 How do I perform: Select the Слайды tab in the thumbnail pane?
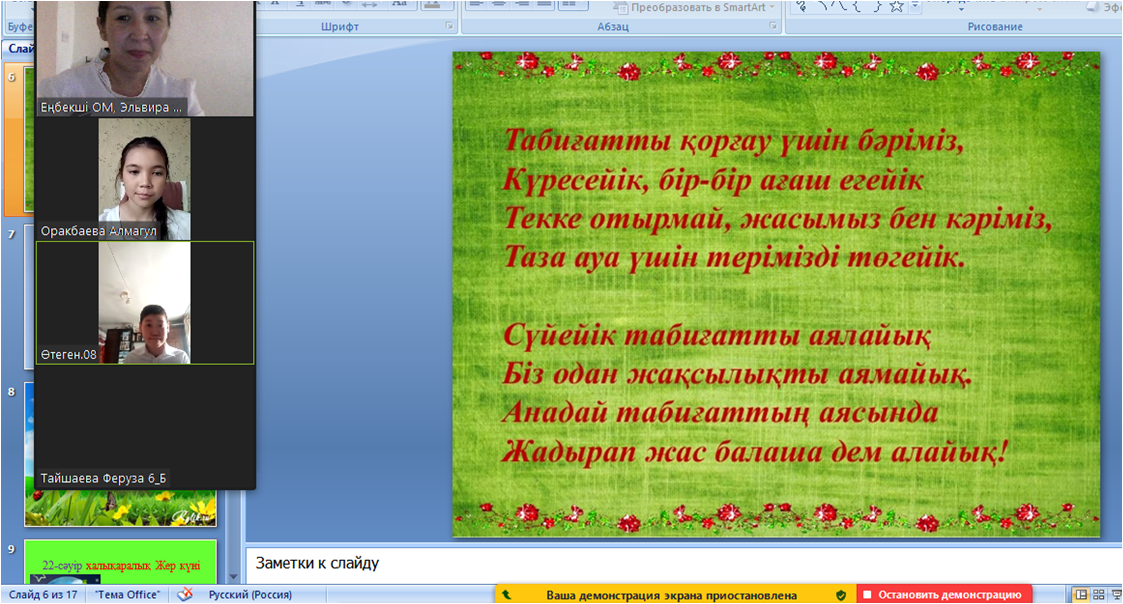[18, 48]
